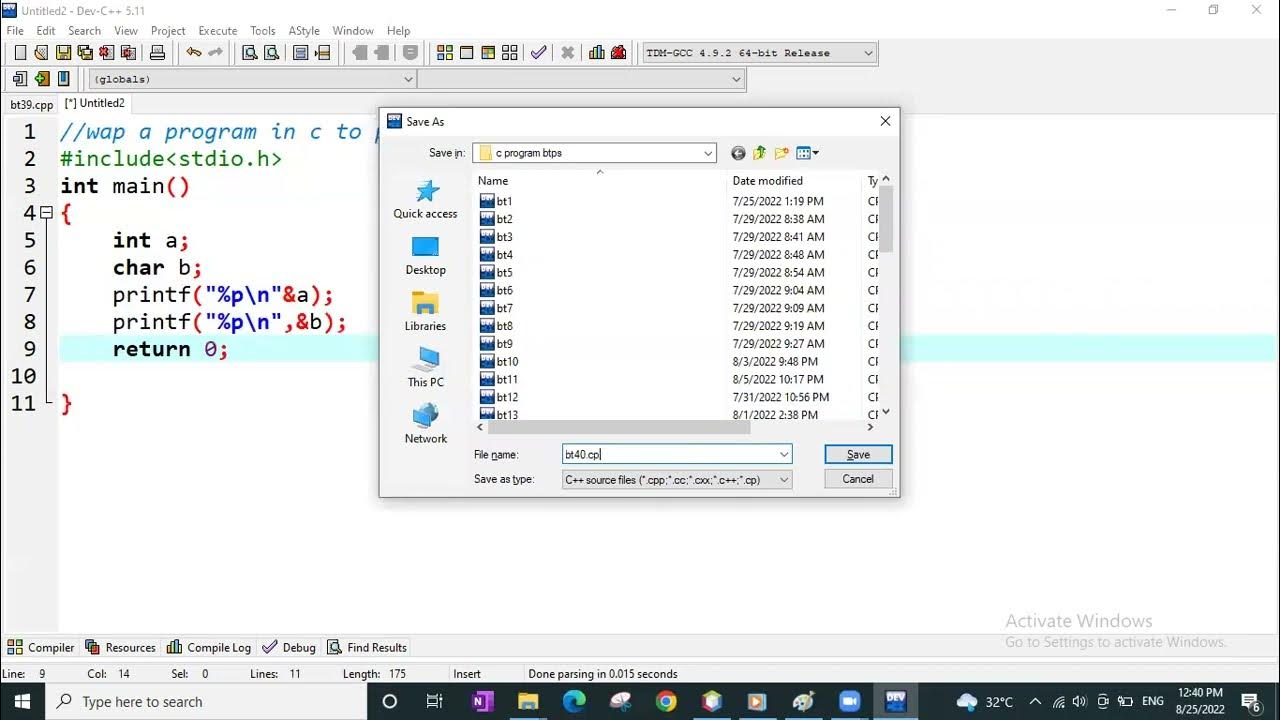Click the bar chart profile icon
Image resolution: width=1280 pixels, height=720 pixels.
tap(597, 53)
